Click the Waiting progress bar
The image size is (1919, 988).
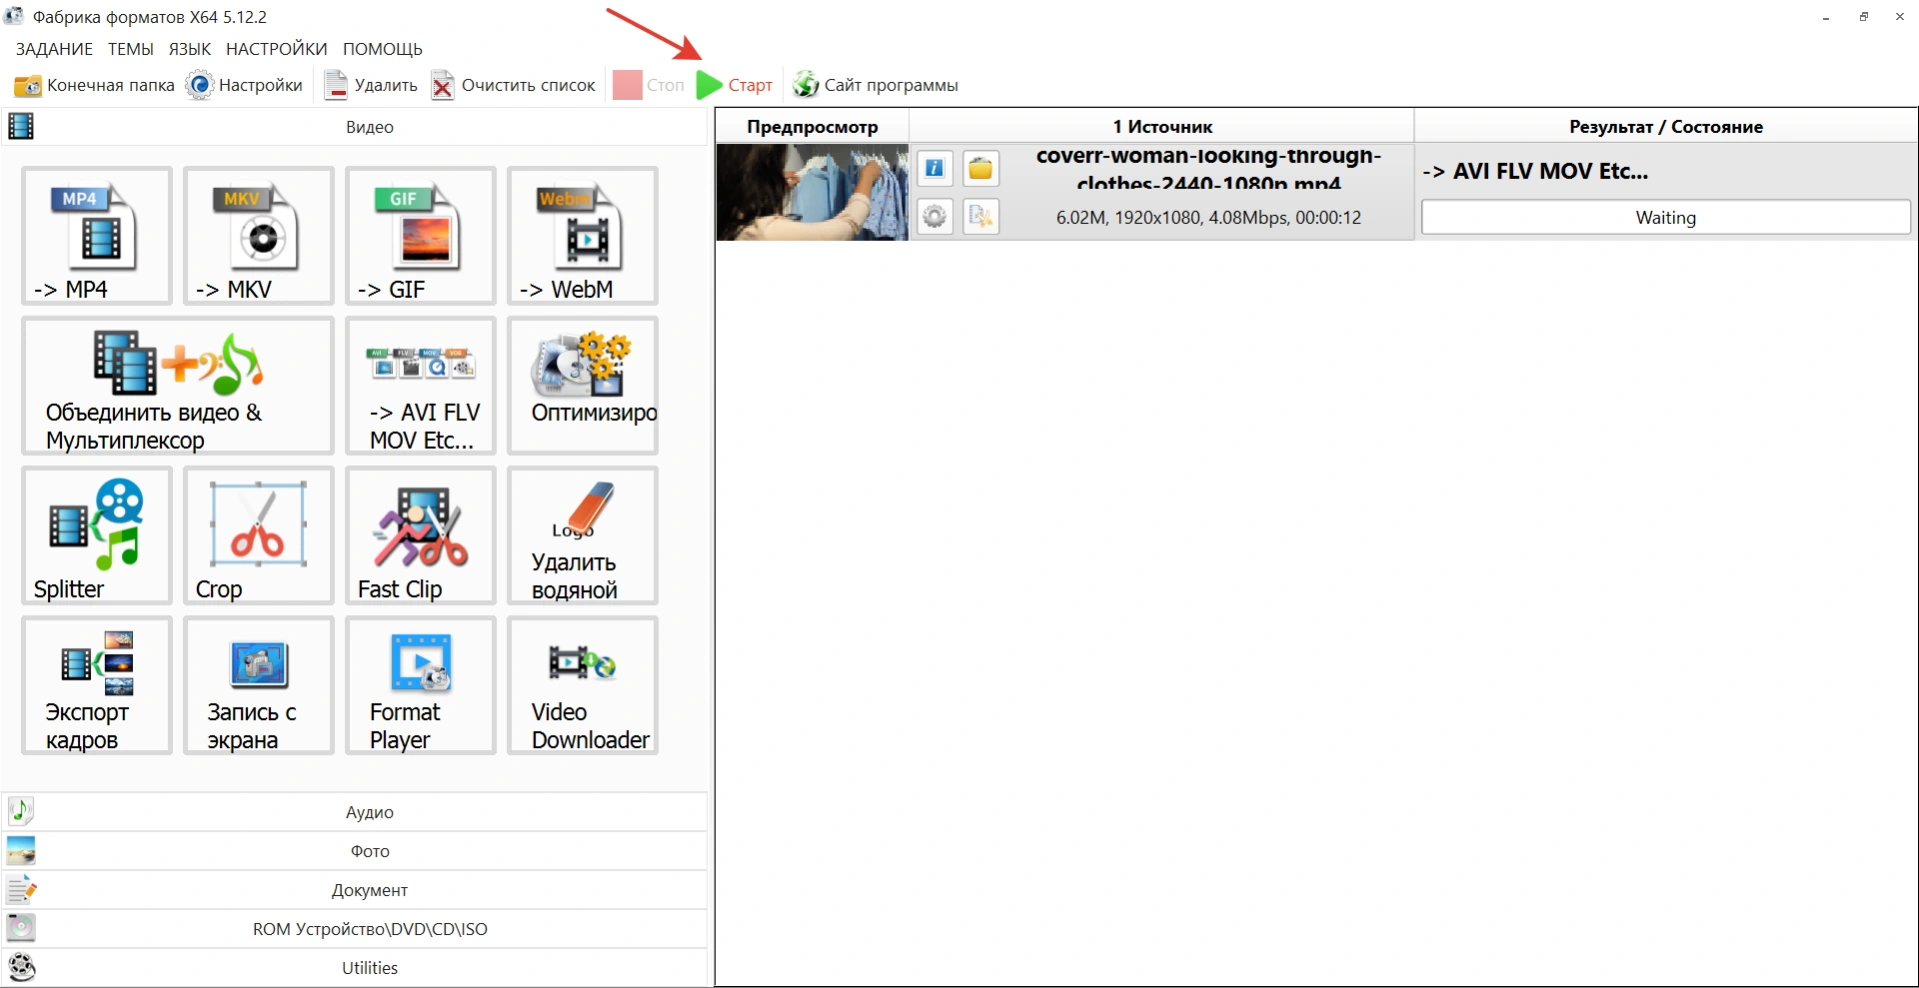pyautogui.click(x=1665, y=217)
